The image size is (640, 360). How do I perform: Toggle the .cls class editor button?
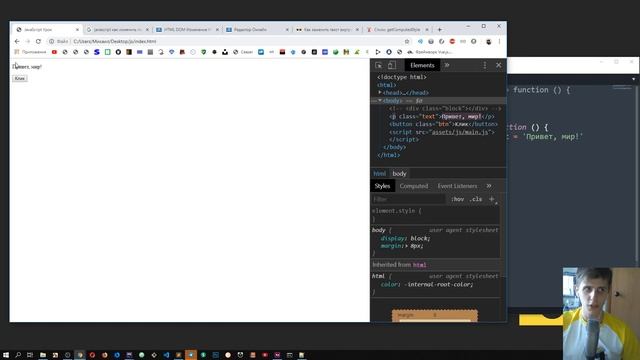click(476, 199)
